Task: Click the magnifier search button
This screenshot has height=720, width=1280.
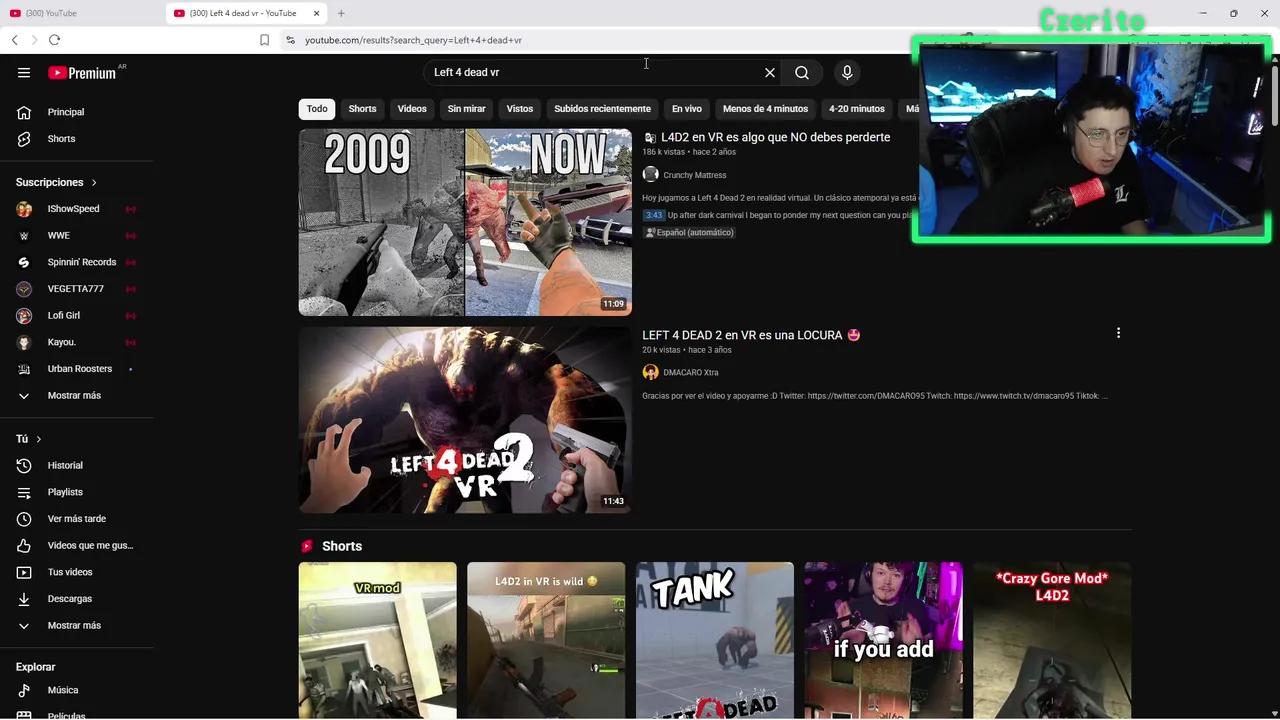Action: tap(802, 72)
